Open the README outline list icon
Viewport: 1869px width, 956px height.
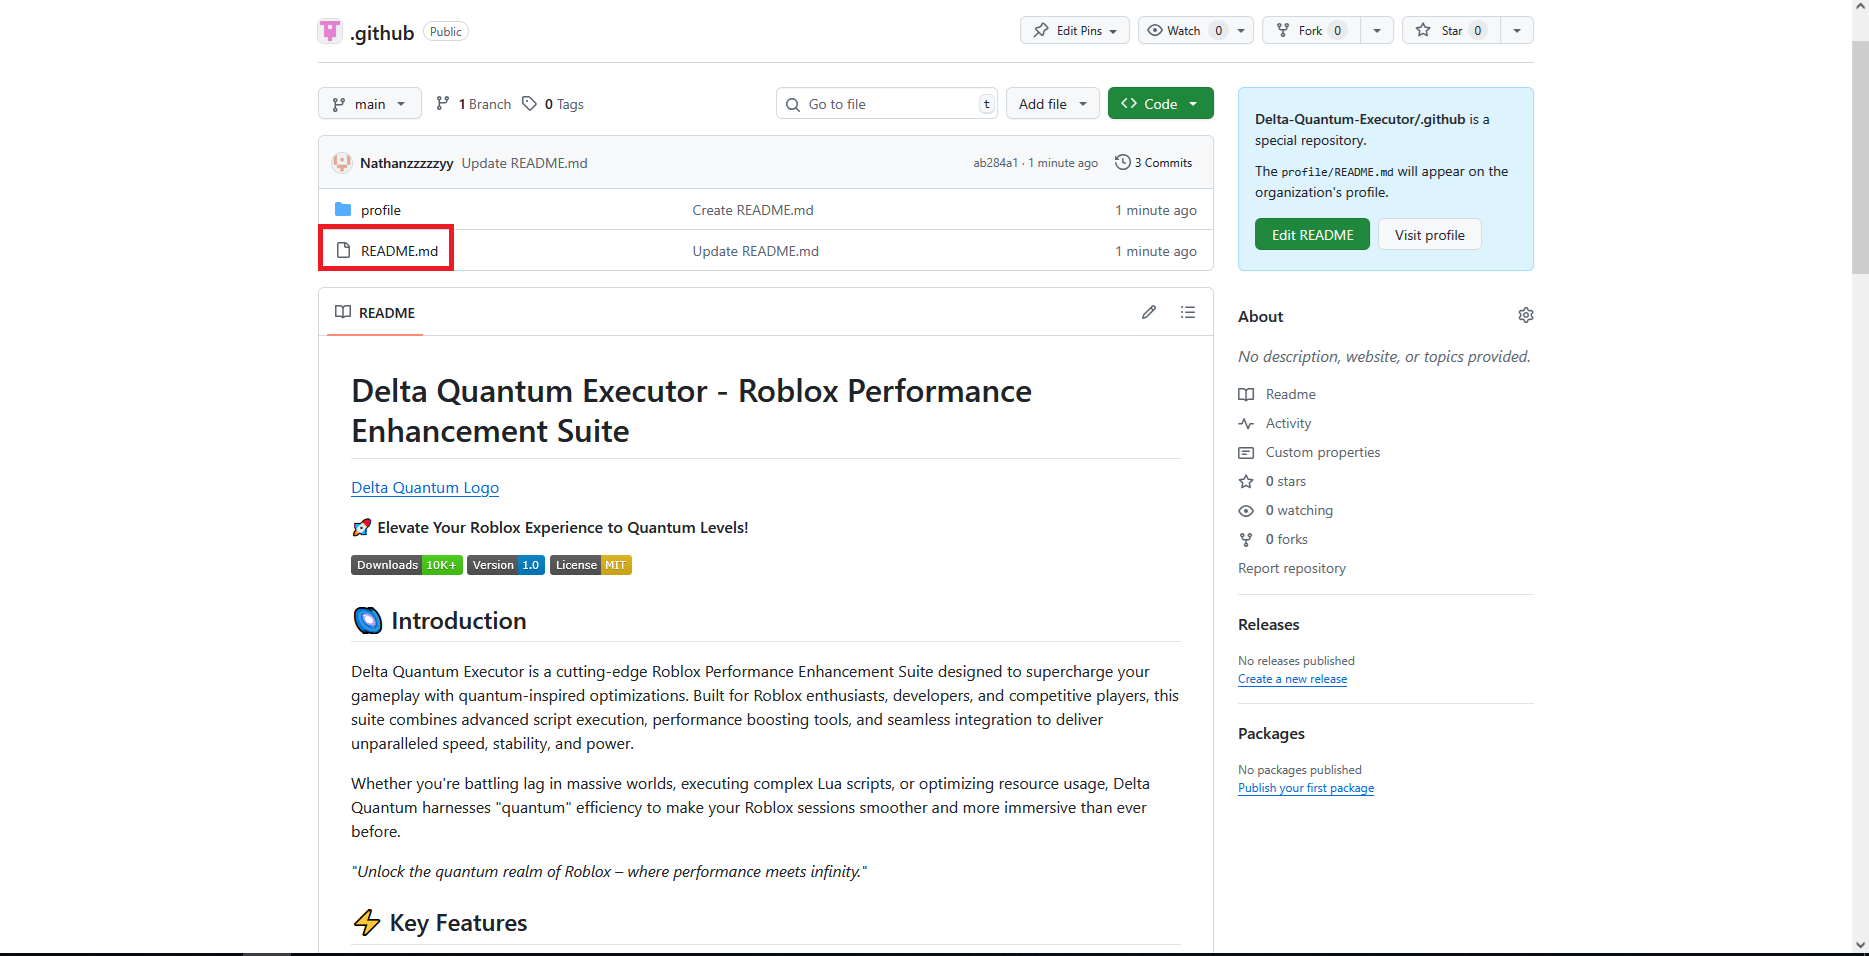click(x=1187, y=312)
